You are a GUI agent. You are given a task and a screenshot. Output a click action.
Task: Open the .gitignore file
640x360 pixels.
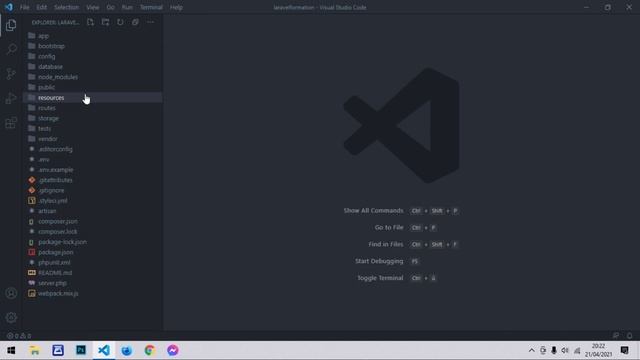[93, 190]
